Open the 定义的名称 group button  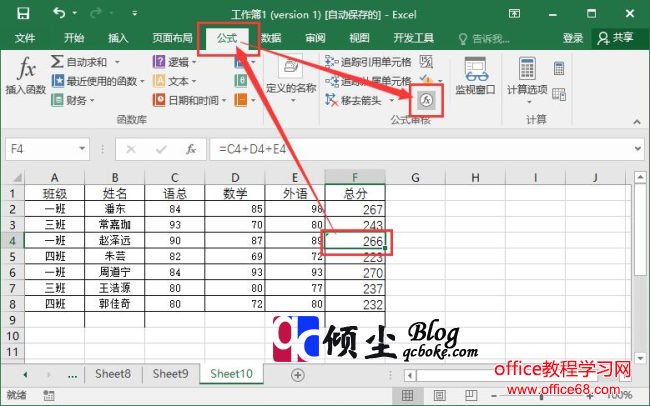291,79
